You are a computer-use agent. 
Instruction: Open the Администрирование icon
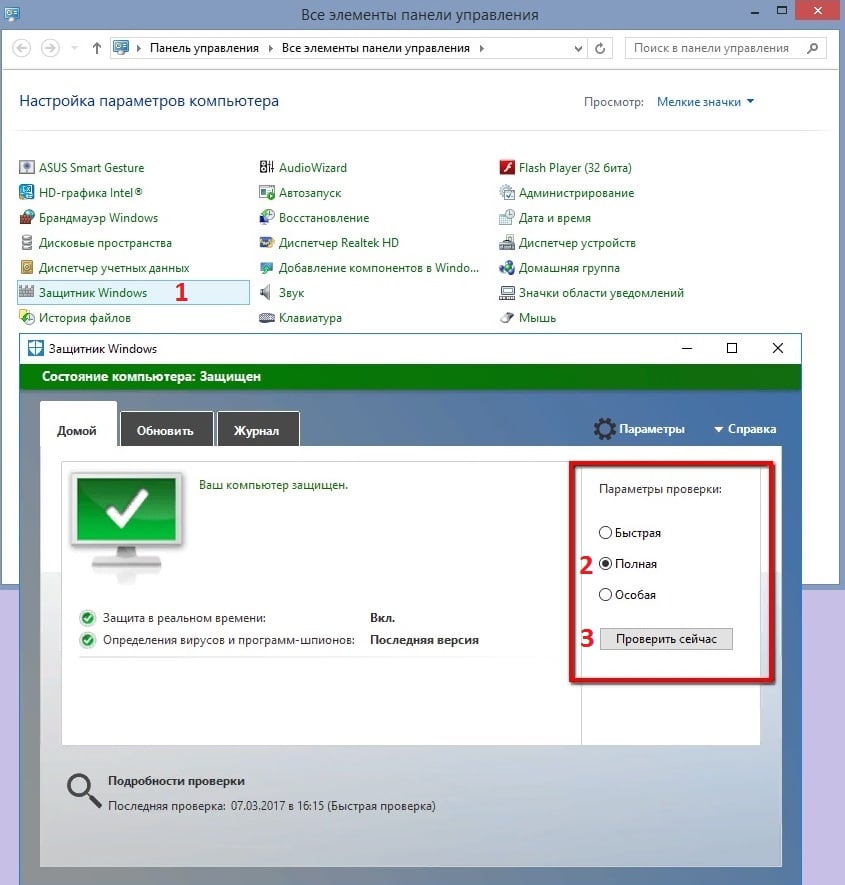tap(507, 192)
